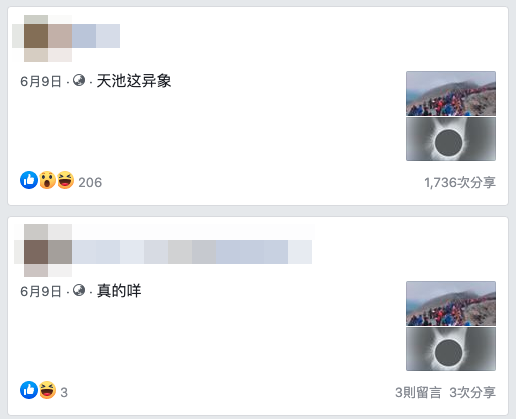Open the 3次分享 shares link
The width and height of the screenshot is (516, 419).
473,393
